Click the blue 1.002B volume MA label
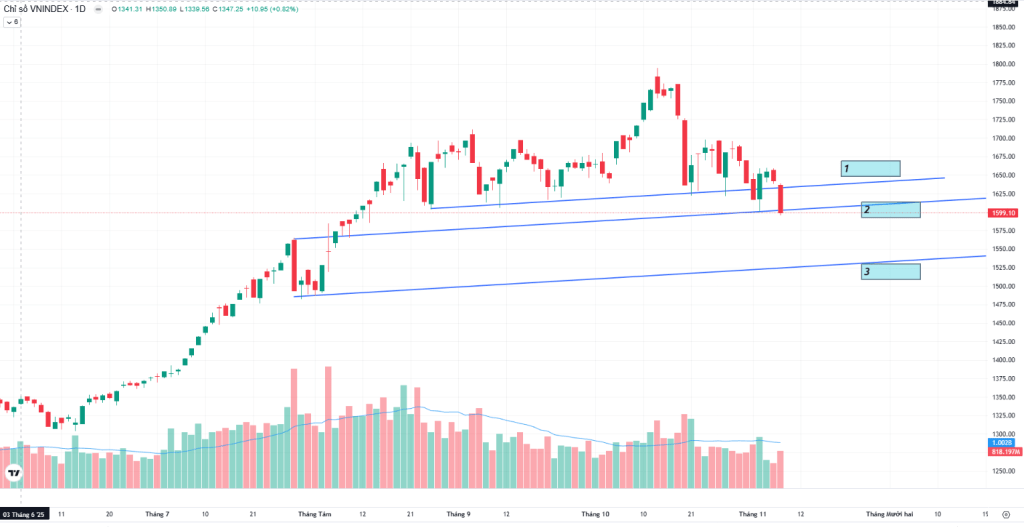The width and height of the screenshot is (1024, 527). [1002, 442]
